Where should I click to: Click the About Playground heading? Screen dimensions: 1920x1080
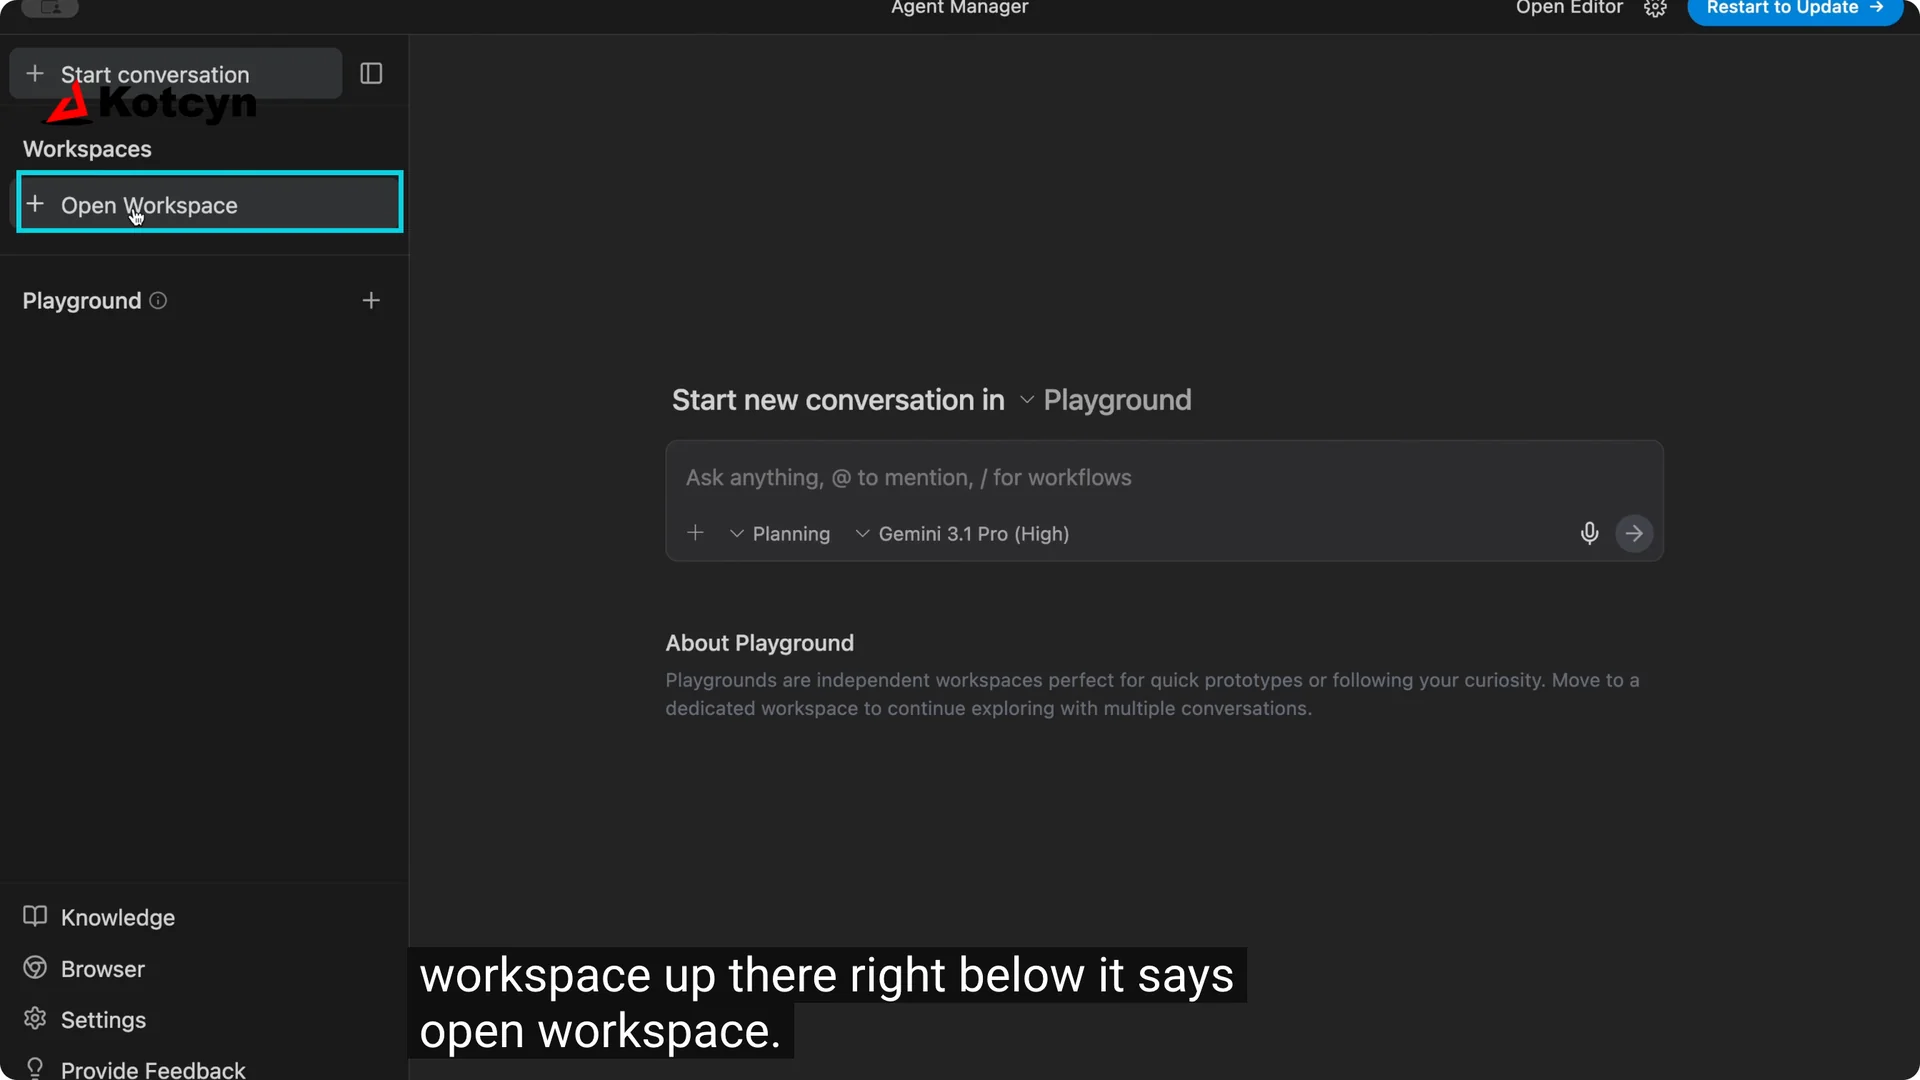pyautogui.click(x=760, y=643)
